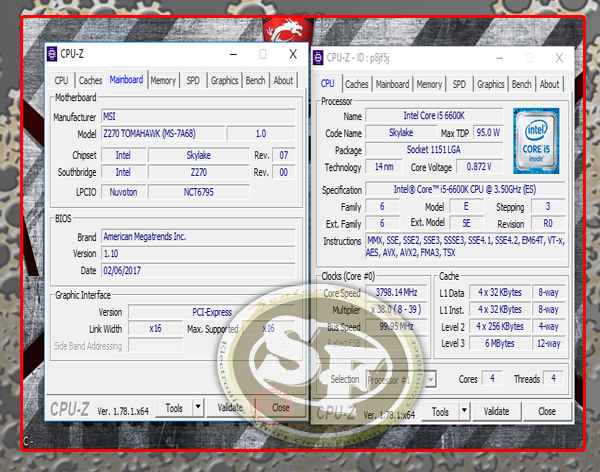Screen dimensions: 600x472
Task: Click the Revision value R0
Action: tap(548, 223)
